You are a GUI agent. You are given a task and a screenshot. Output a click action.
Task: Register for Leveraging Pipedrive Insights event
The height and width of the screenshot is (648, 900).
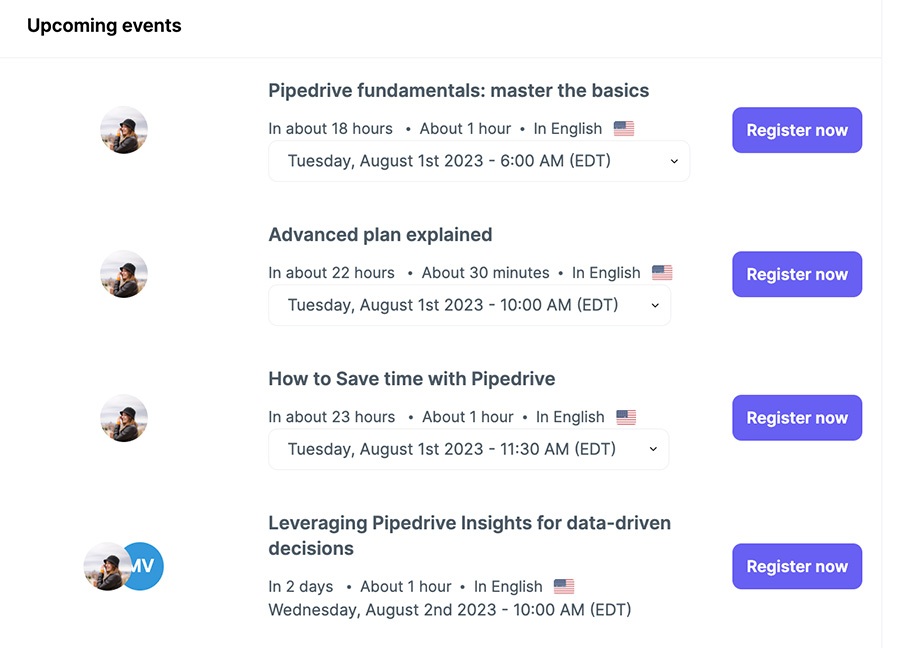point(796,566)
